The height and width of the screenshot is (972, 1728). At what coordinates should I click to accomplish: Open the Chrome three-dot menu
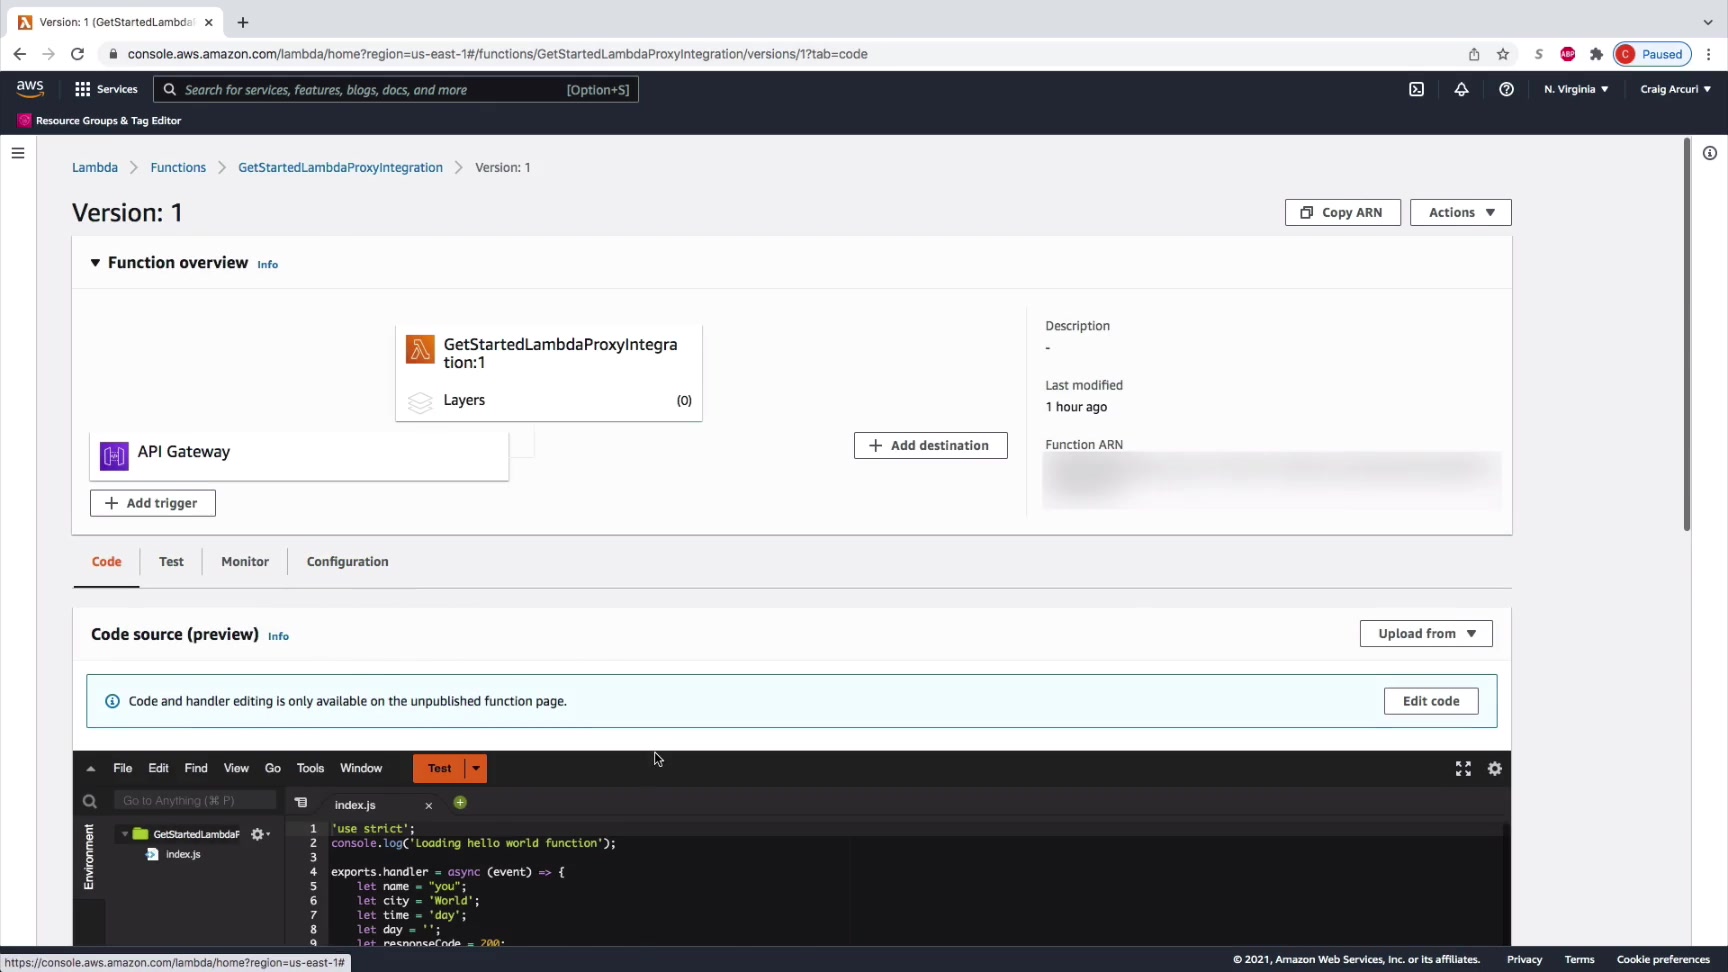[x=1709, y=54]
